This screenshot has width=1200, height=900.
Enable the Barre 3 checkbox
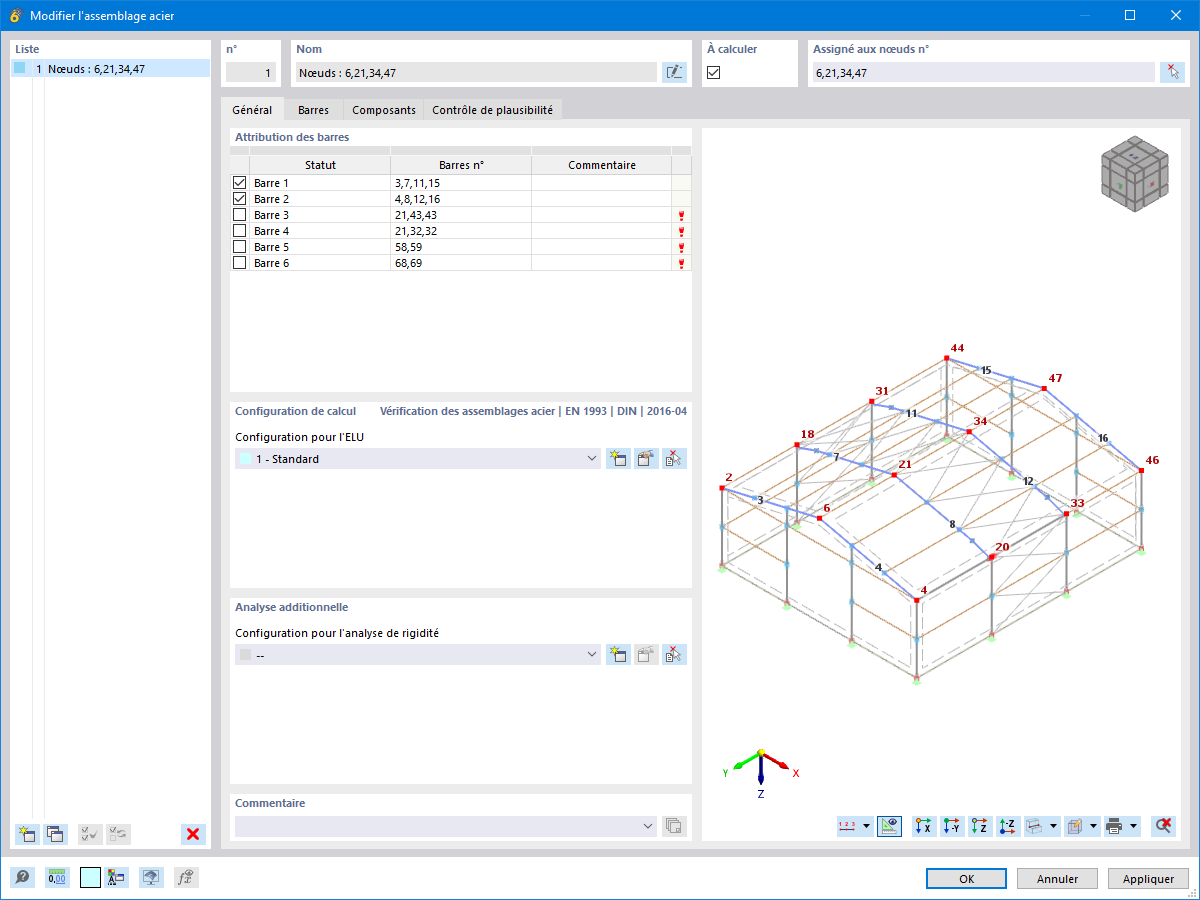click(x=240, y=214)
